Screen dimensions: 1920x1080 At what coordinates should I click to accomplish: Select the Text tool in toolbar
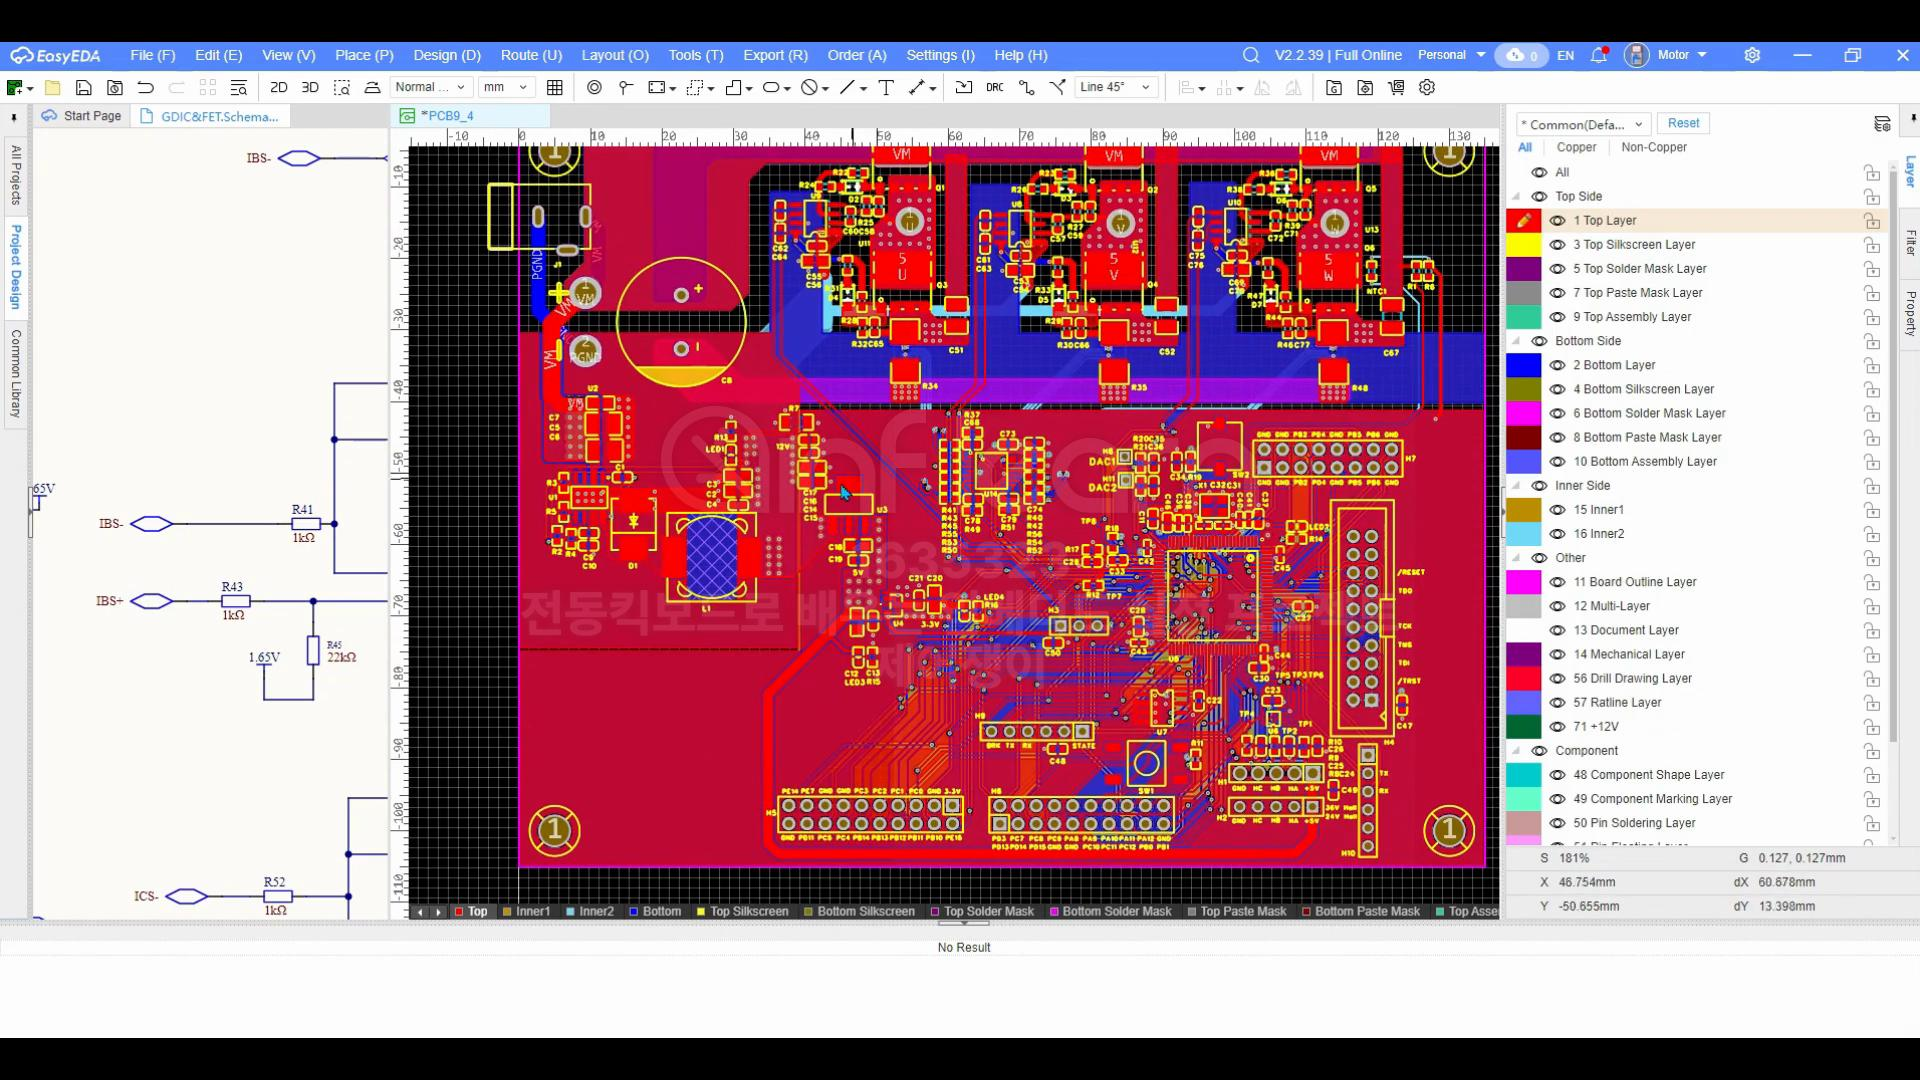pyautogui.click(x=886, y=87)
